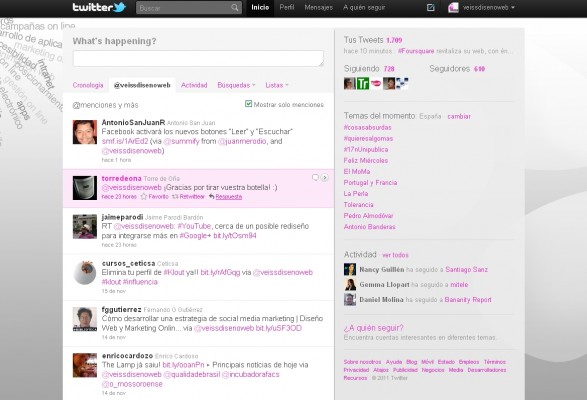
Task: Click the red lips avatar under Siguiendo
Action: pyautogui.click(x=376, y=84)
